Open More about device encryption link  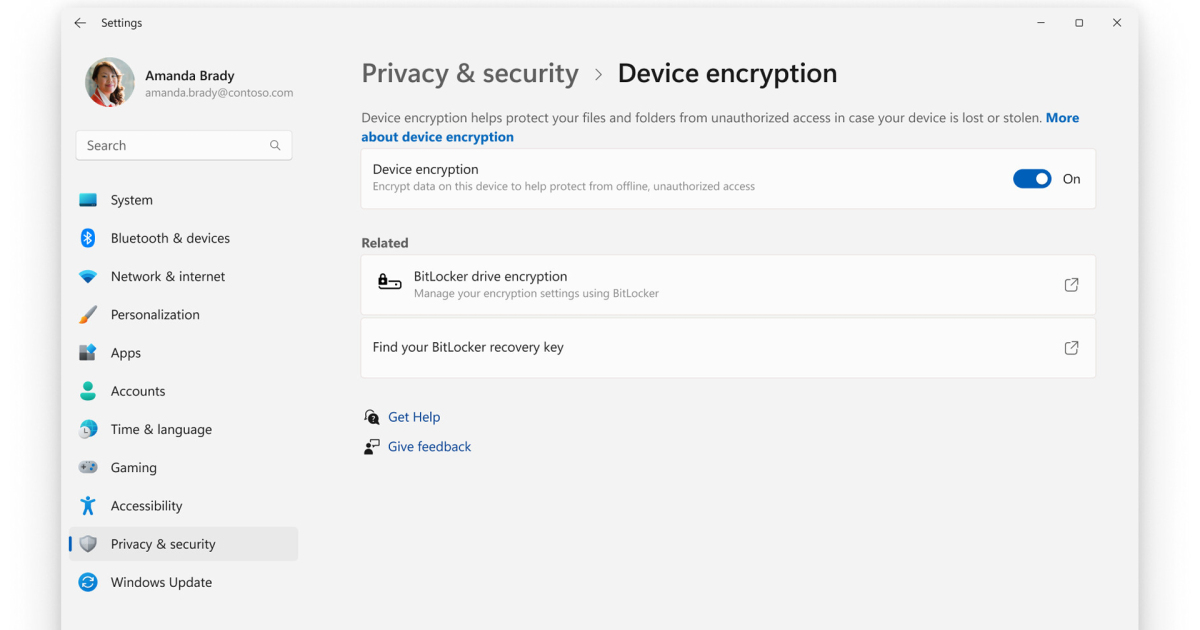[438, 137]
